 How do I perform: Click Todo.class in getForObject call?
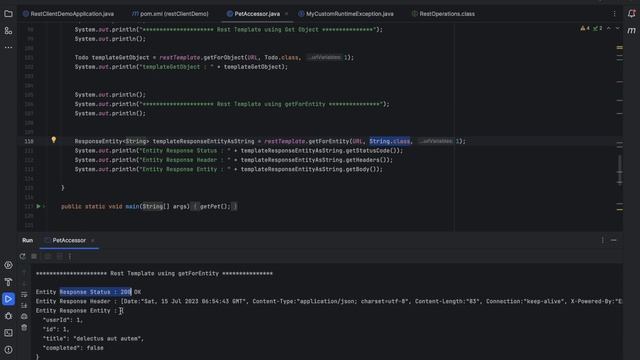pyautogui.click(x=281, y=58)
